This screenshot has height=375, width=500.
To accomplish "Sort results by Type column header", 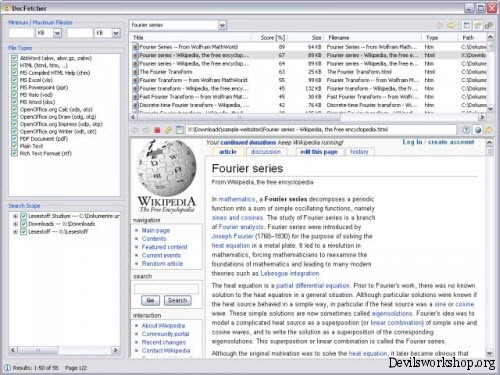I will click(x=439, y=38).
